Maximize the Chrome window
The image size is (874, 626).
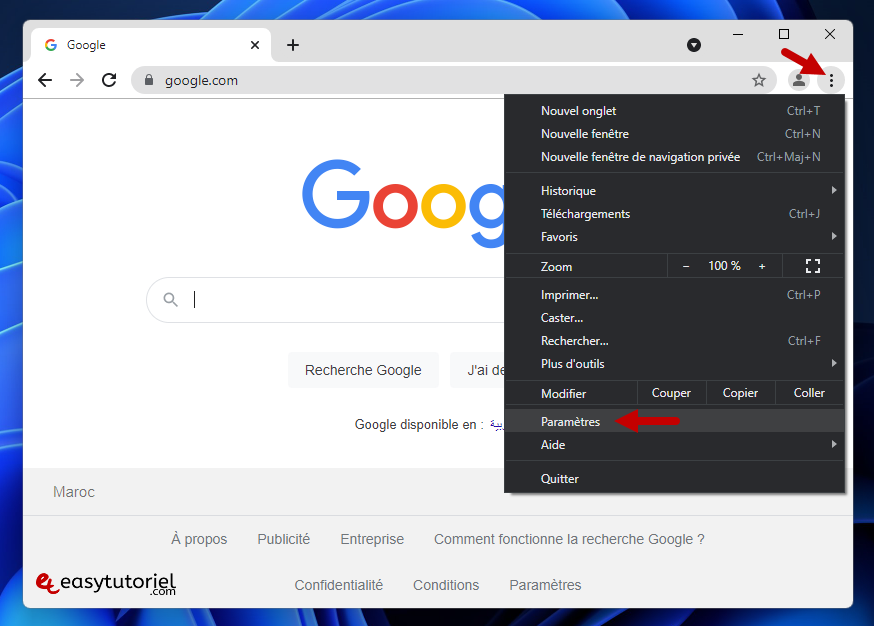tap(784, 35)
